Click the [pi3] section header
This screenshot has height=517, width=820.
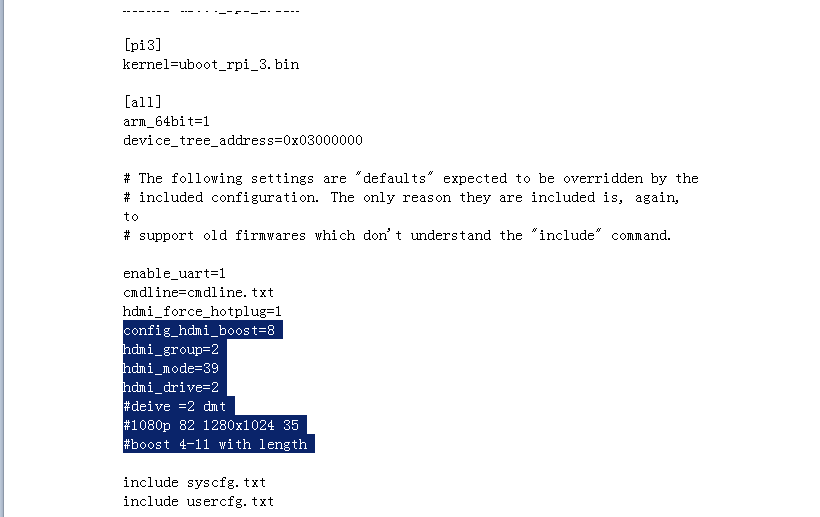142,45
